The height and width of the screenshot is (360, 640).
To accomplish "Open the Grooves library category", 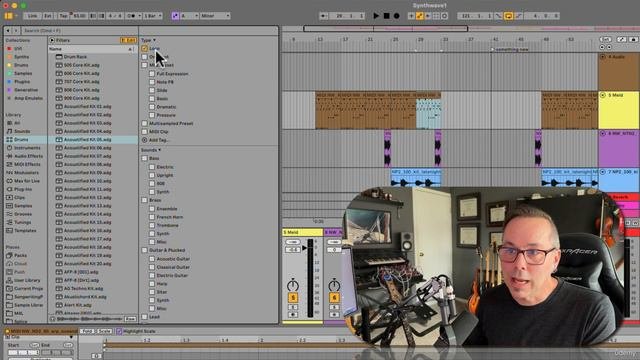I will pyautogui.click(x=23, y=214).
